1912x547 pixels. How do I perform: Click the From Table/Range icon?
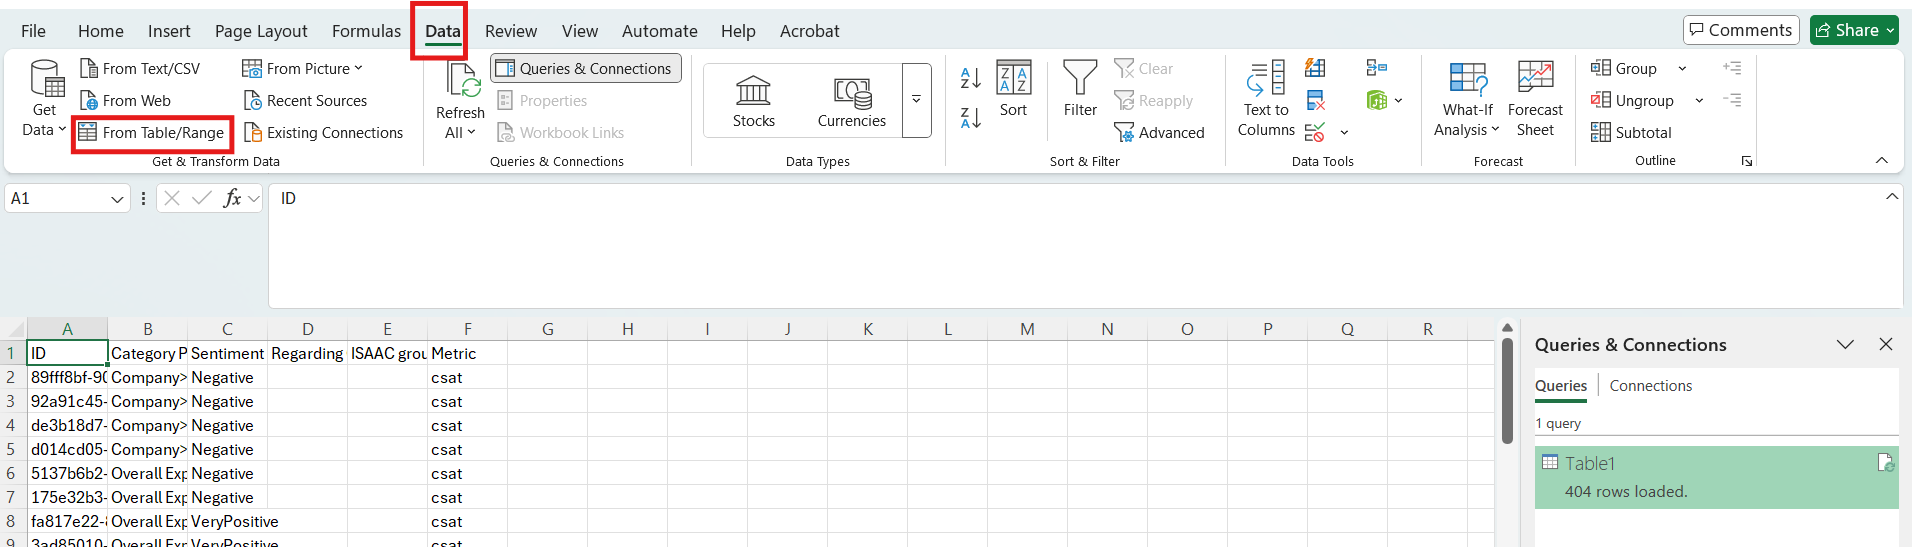[88, 133]
